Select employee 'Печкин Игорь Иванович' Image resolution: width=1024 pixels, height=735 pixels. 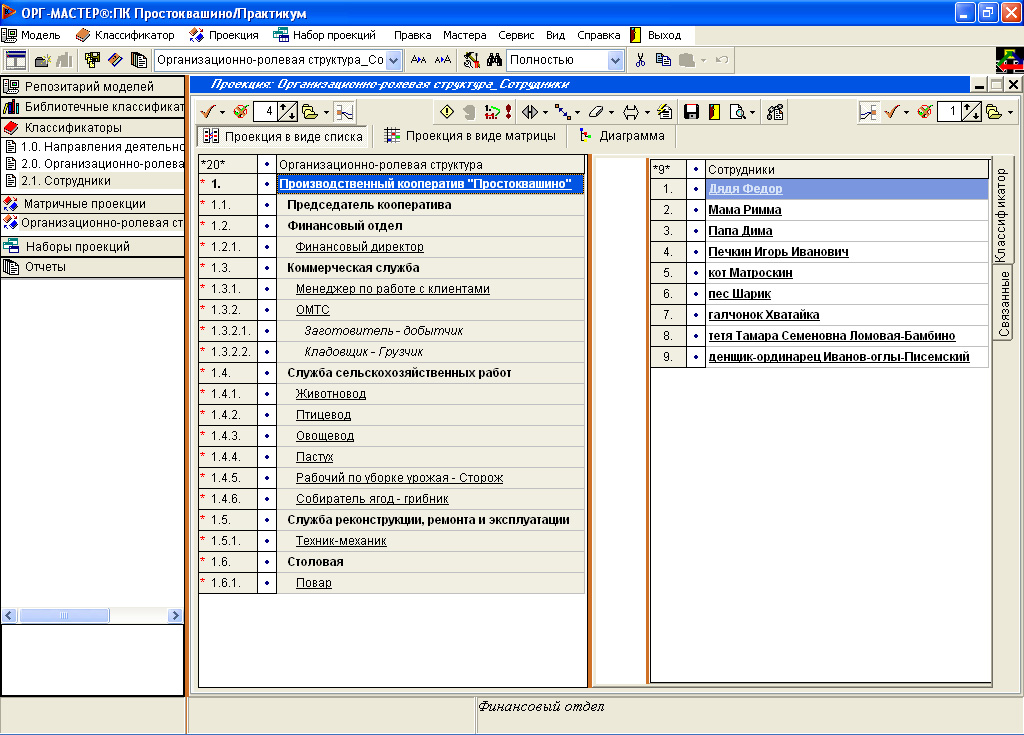(778, 252)
